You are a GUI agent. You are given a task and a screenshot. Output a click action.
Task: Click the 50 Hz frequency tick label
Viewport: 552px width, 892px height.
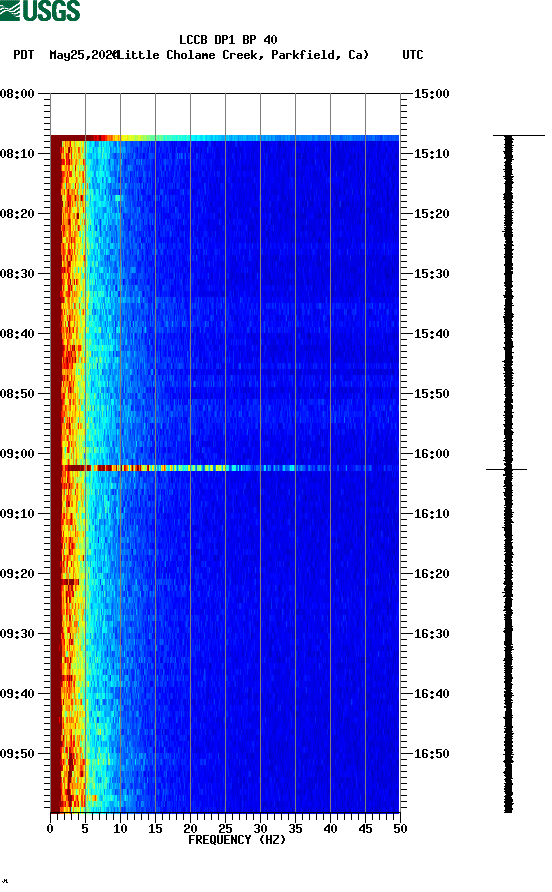[400, 829]
